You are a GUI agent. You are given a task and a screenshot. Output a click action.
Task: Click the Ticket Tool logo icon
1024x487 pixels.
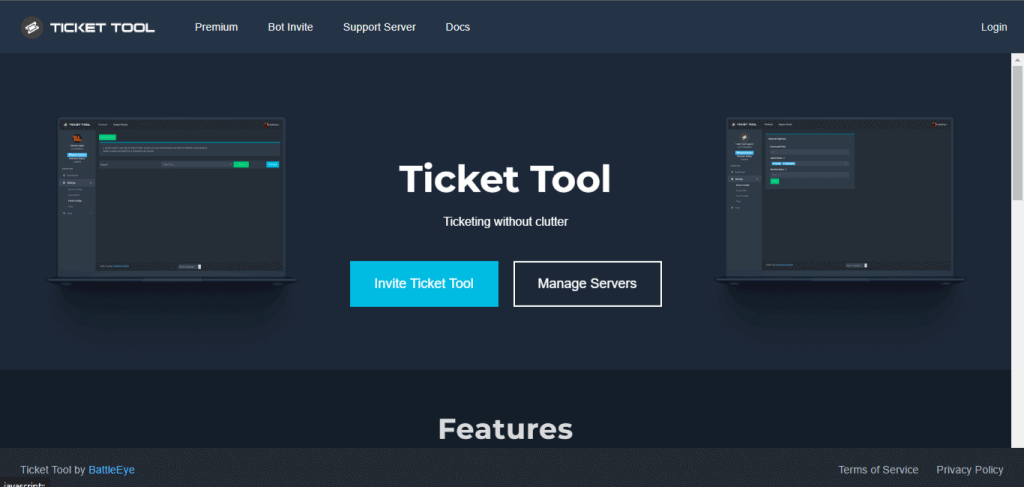click(32, 27)
